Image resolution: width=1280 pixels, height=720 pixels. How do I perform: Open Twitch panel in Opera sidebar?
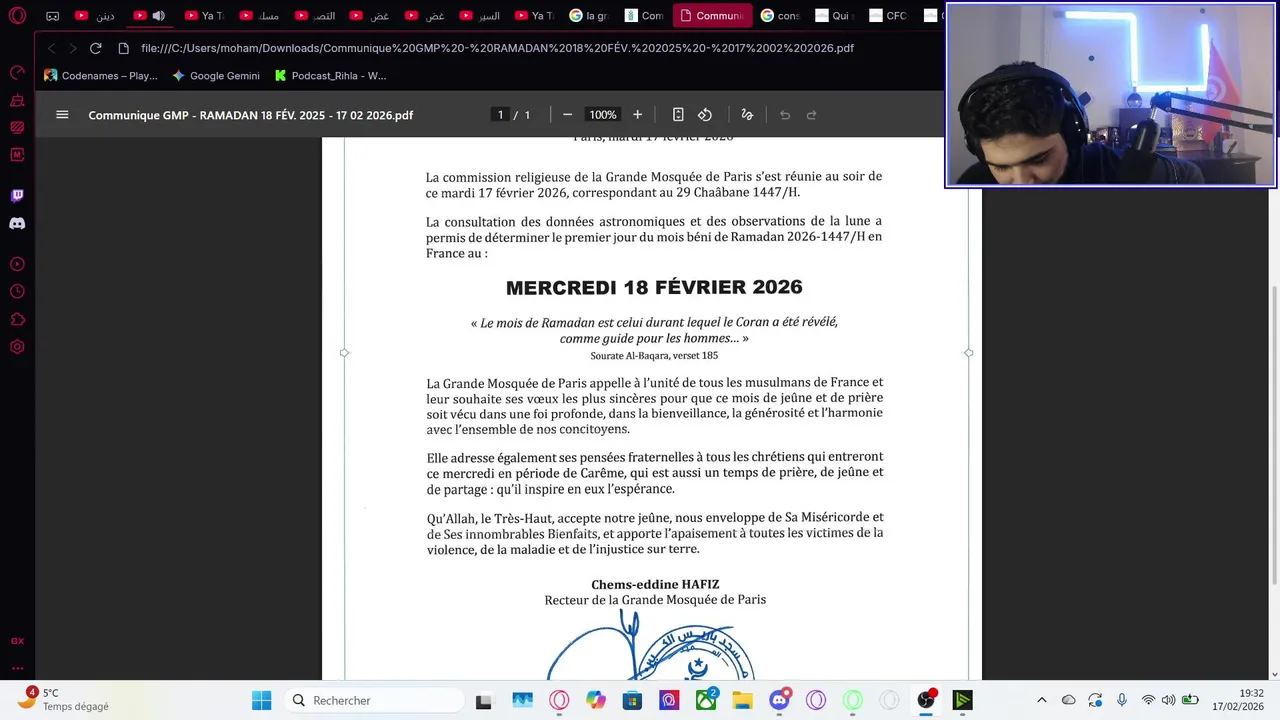point(17,196)
